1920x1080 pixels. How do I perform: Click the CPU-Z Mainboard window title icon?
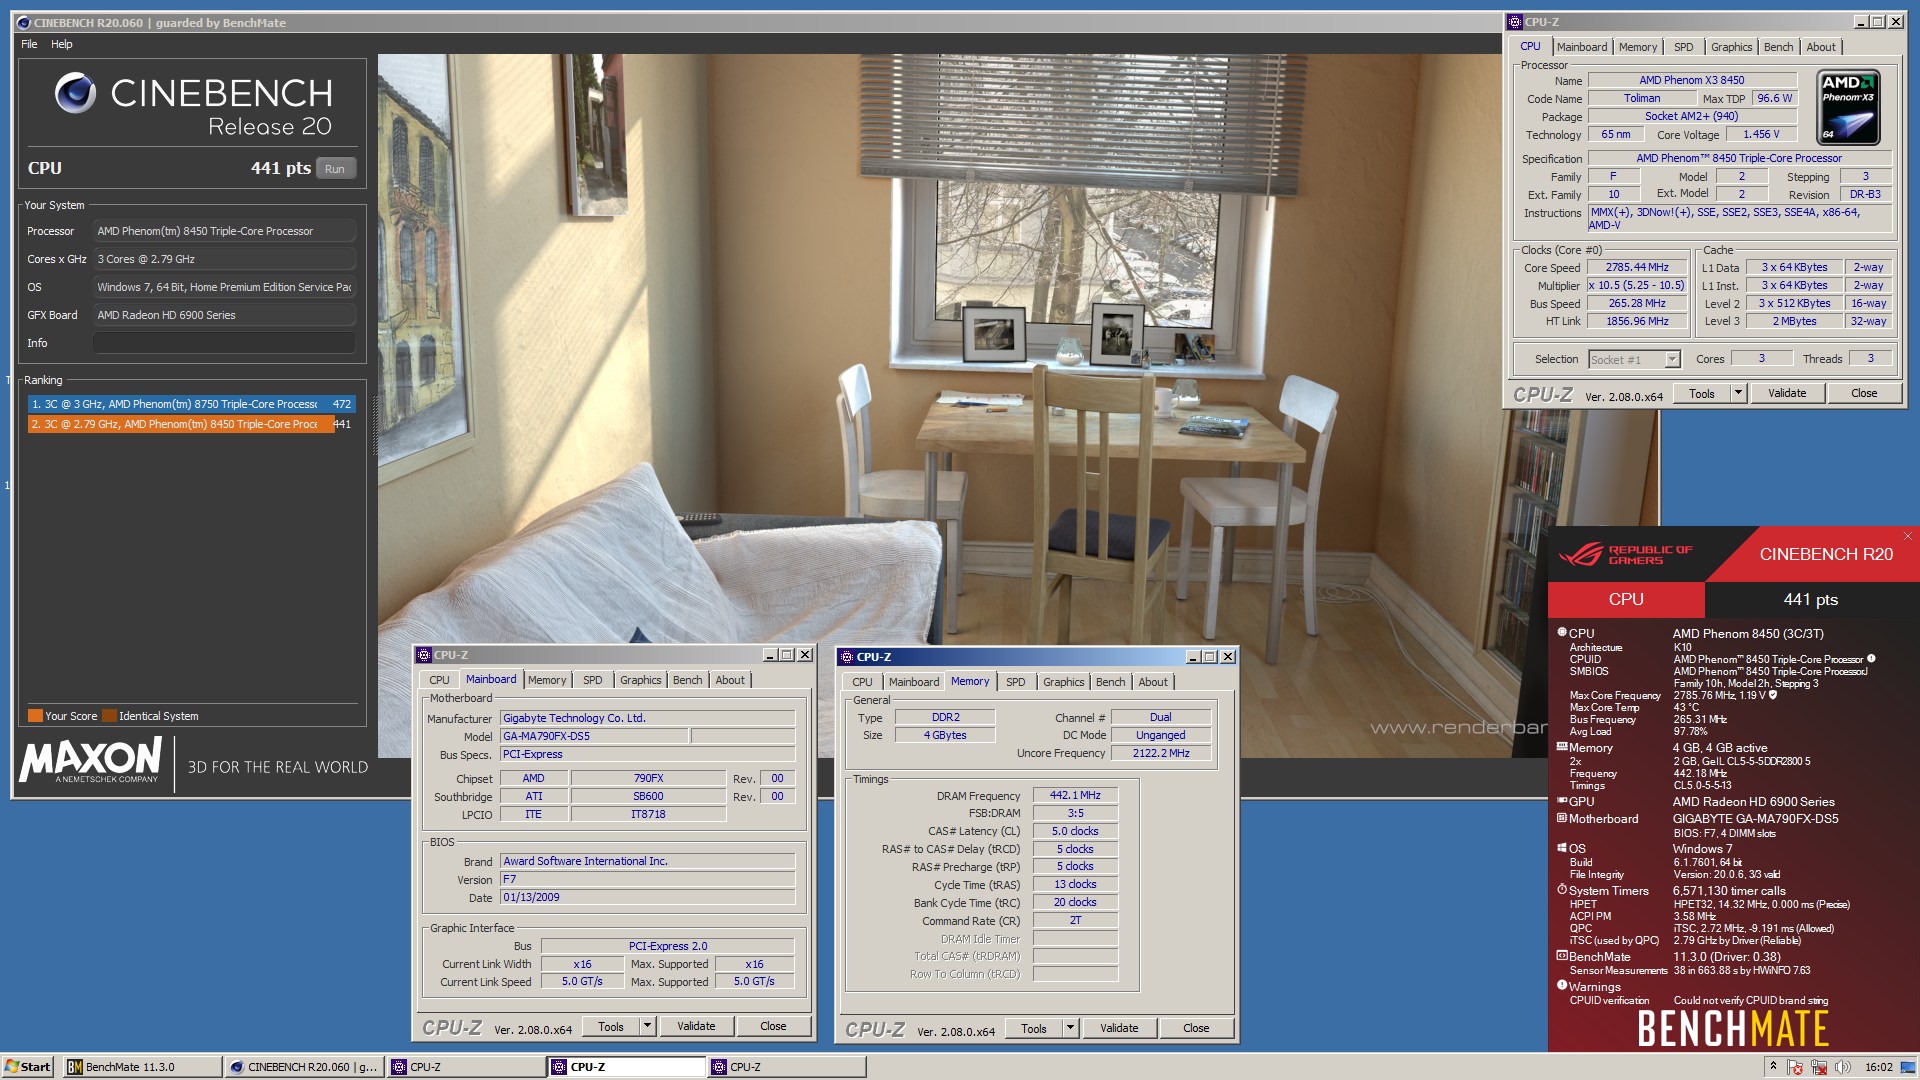423,655
